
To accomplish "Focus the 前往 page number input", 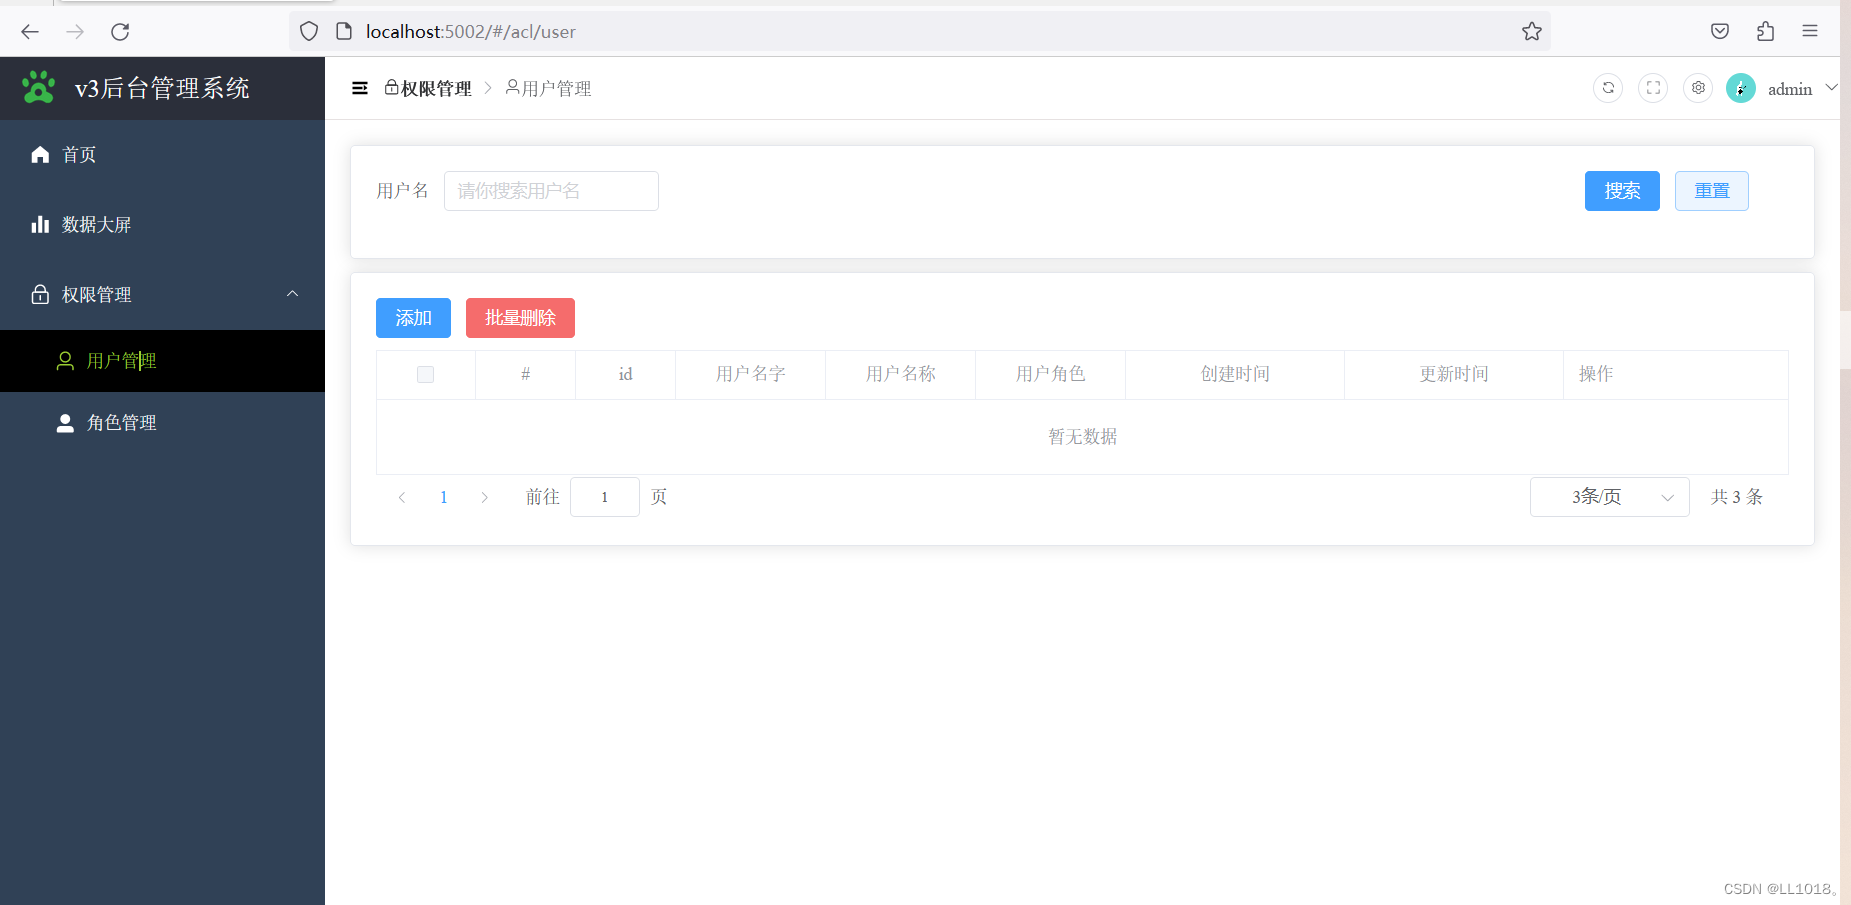I will pyautogui.click(x=605, y=497).
